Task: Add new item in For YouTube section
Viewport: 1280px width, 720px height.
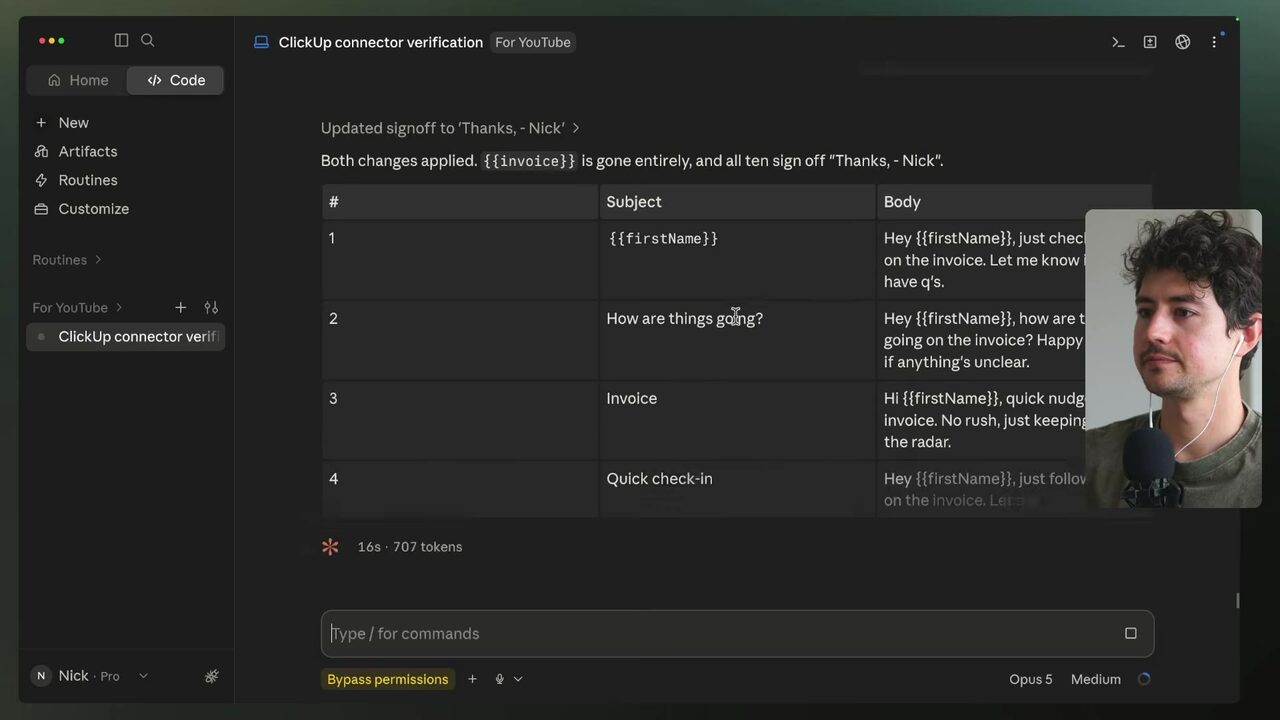Action: 180,307
